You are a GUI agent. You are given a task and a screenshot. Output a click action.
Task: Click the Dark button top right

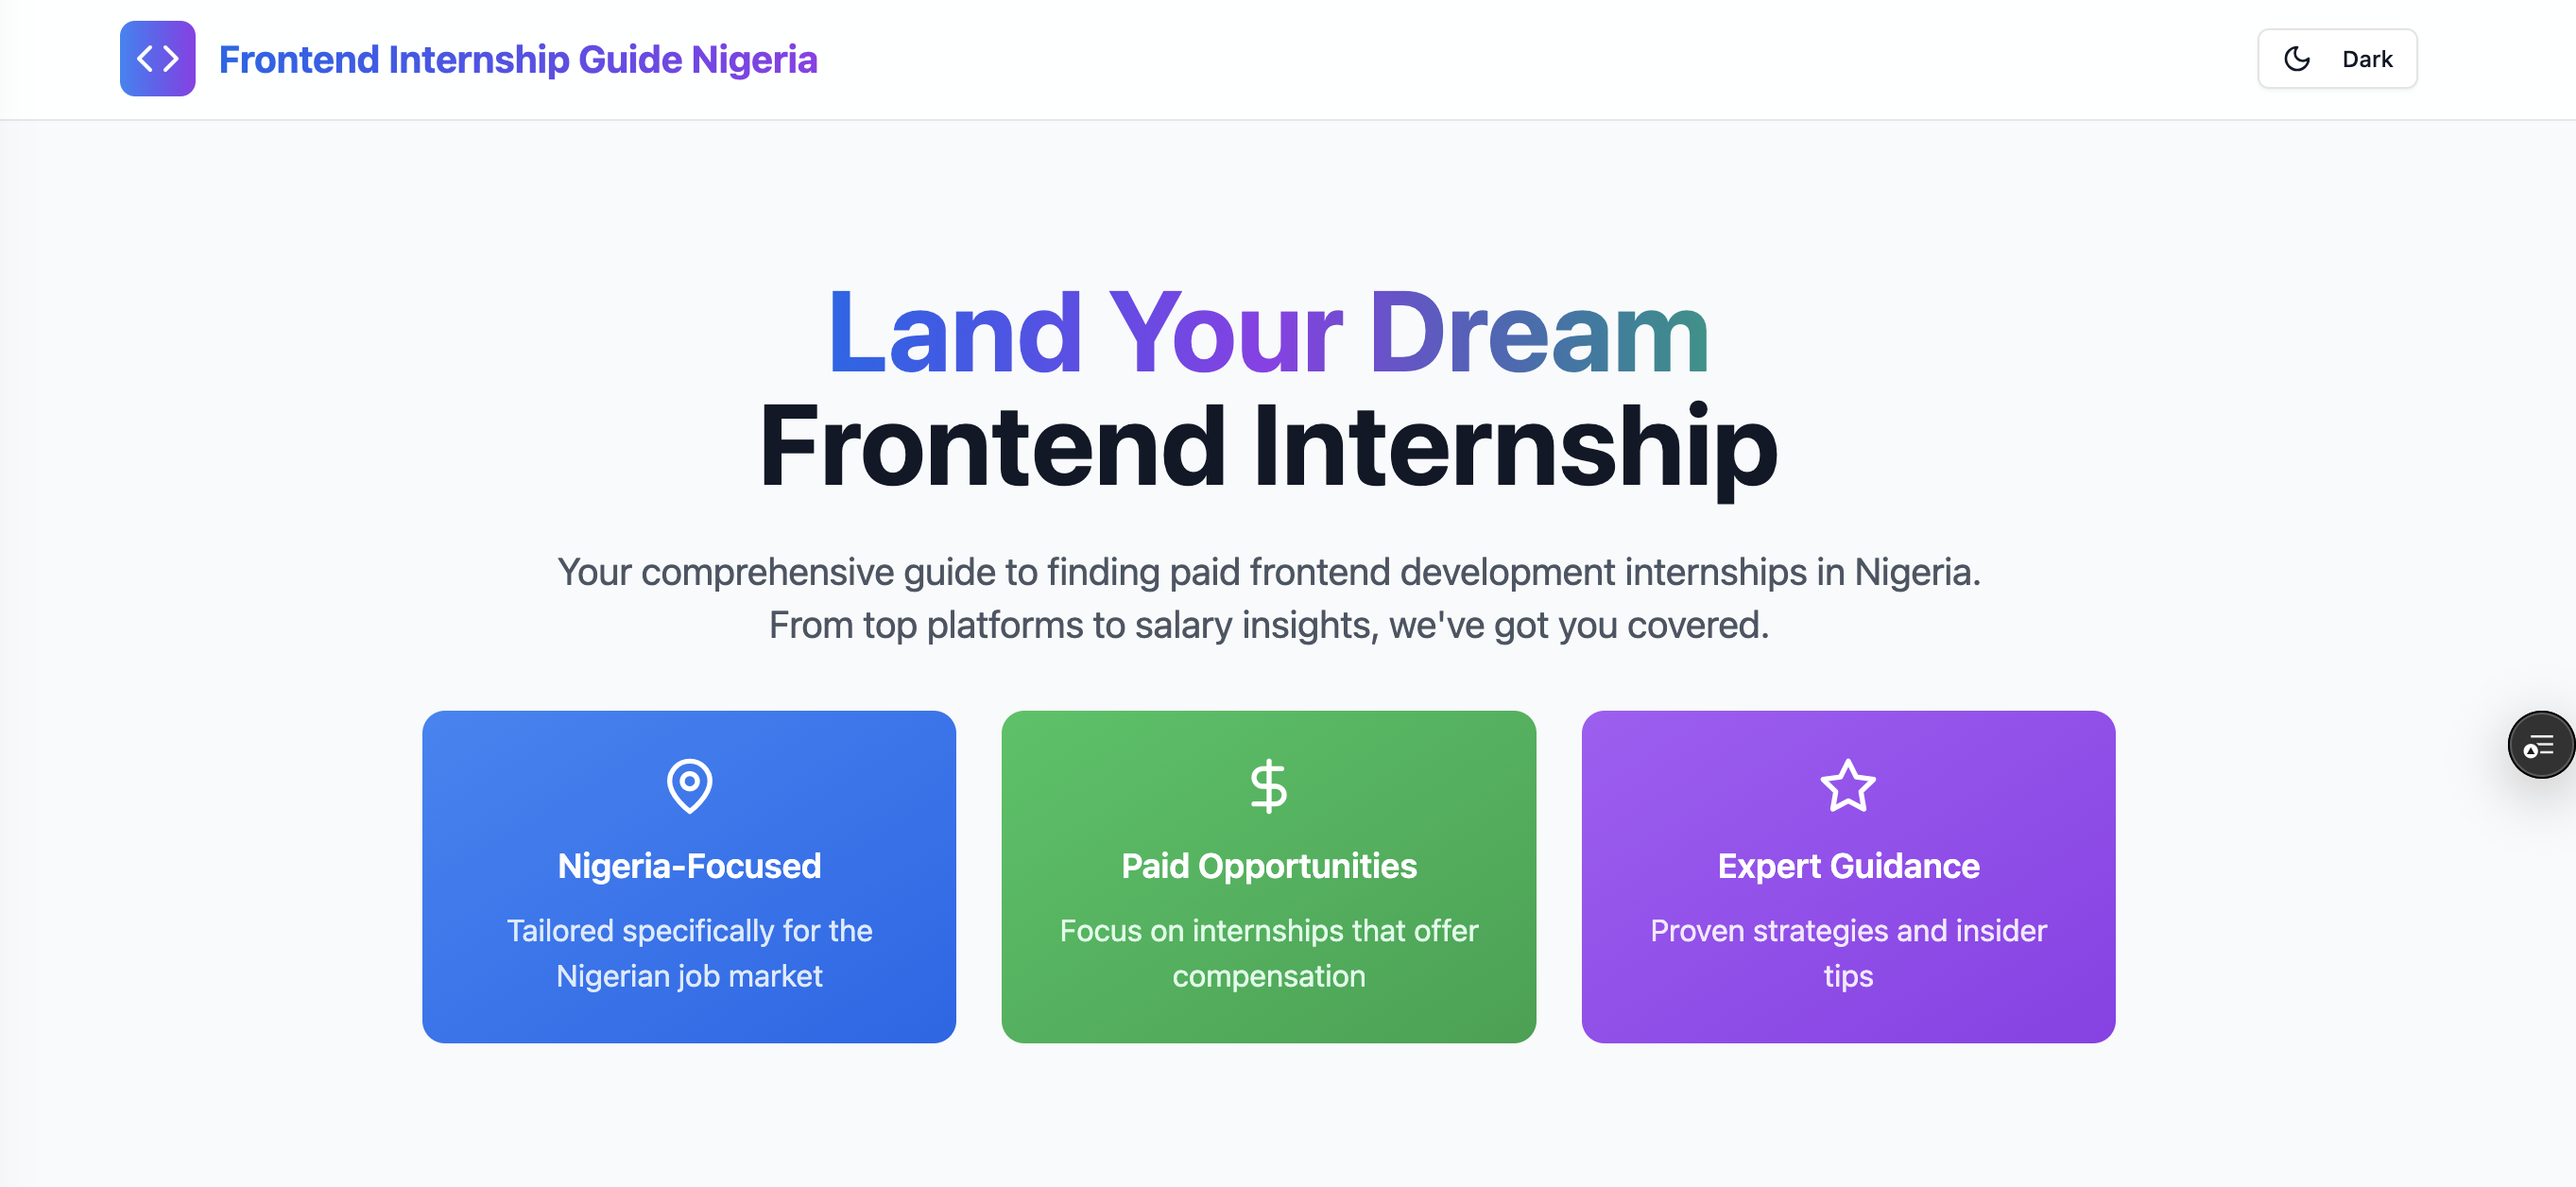pyautogui.click(x=2337, y=58)
